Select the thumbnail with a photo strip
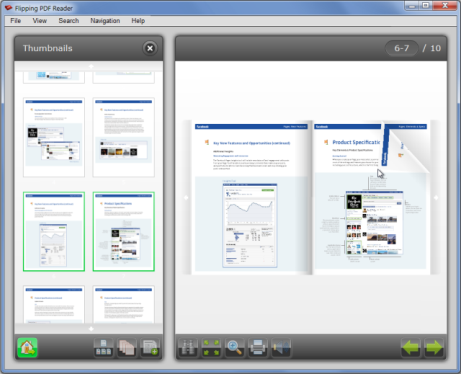The width and height of the screenshot is (461, 374). 124,137
